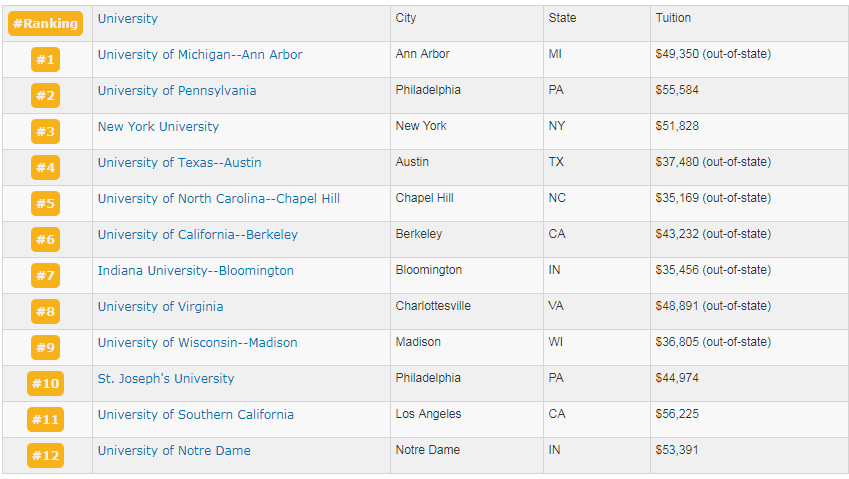The height and width of the screenshot is (479, 849).
Task: Open the University of Pennsylvania link
Action: point(176,91)
